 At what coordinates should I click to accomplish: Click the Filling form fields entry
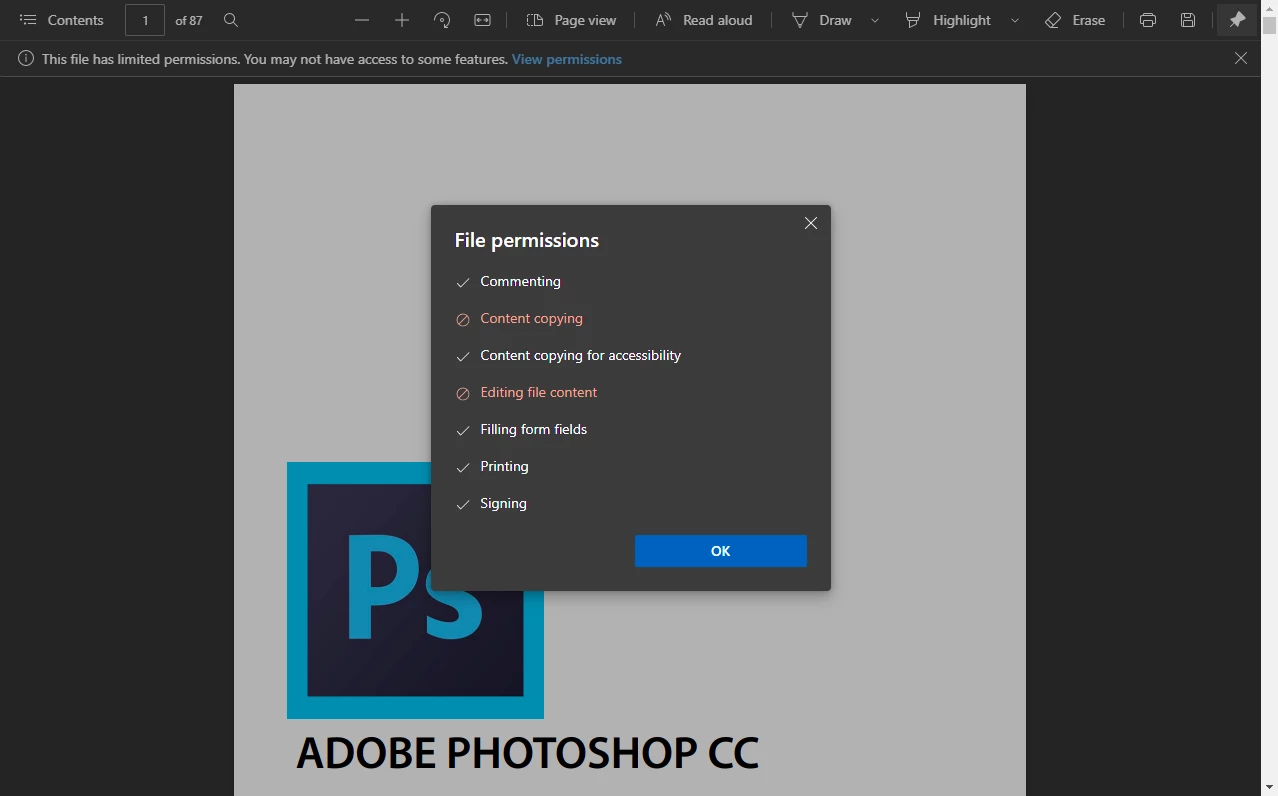[521, 430]
